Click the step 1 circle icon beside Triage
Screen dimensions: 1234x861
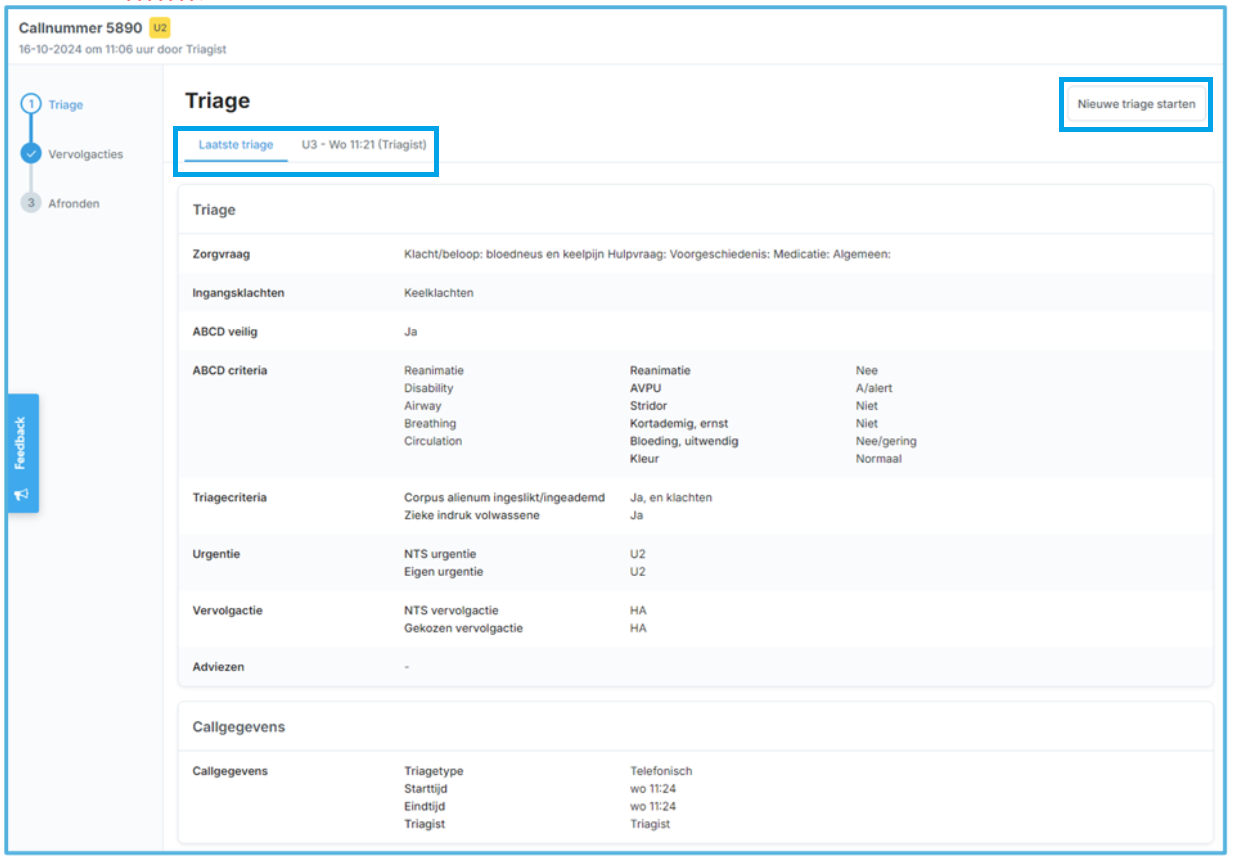pos(30,105)
